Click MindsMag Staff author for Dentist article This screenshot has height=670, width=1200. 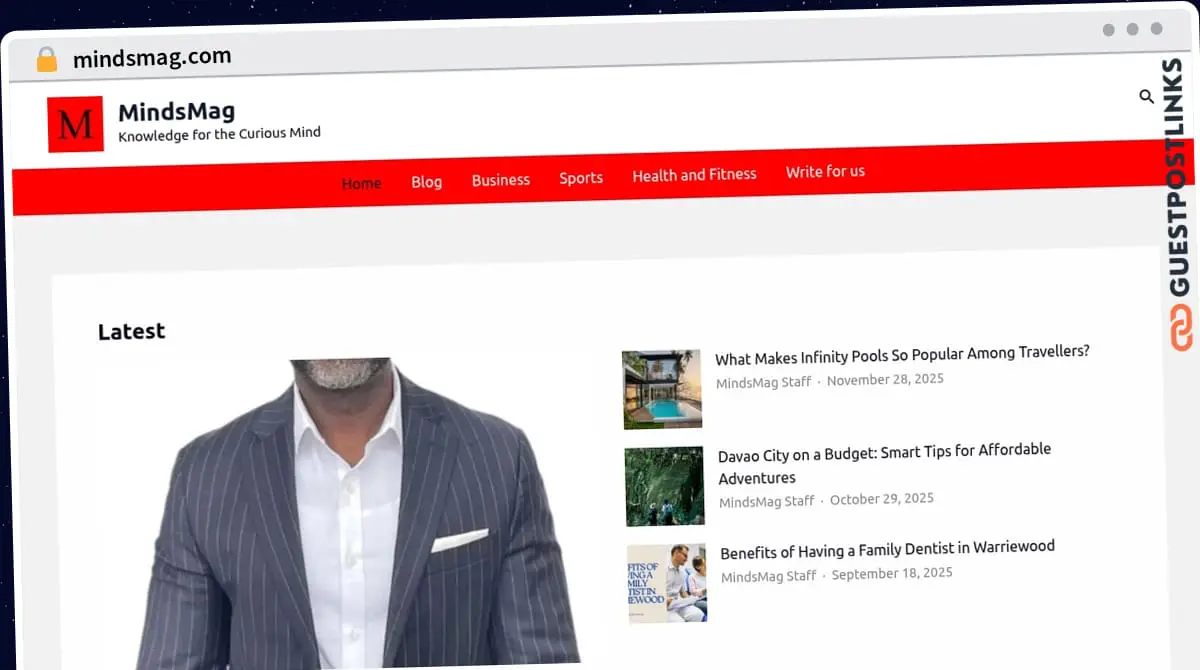(x=769, y=576)
